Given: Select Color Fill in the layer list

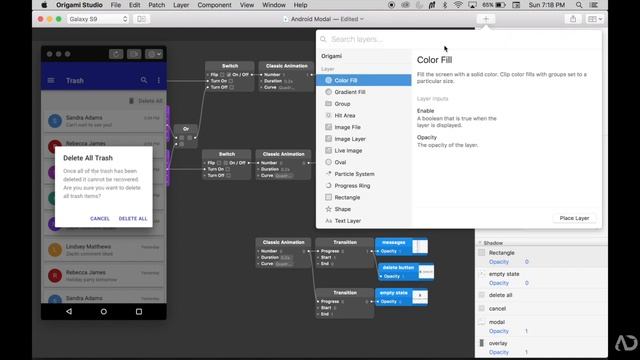Looking at the screenshot, I should (363, 80).
